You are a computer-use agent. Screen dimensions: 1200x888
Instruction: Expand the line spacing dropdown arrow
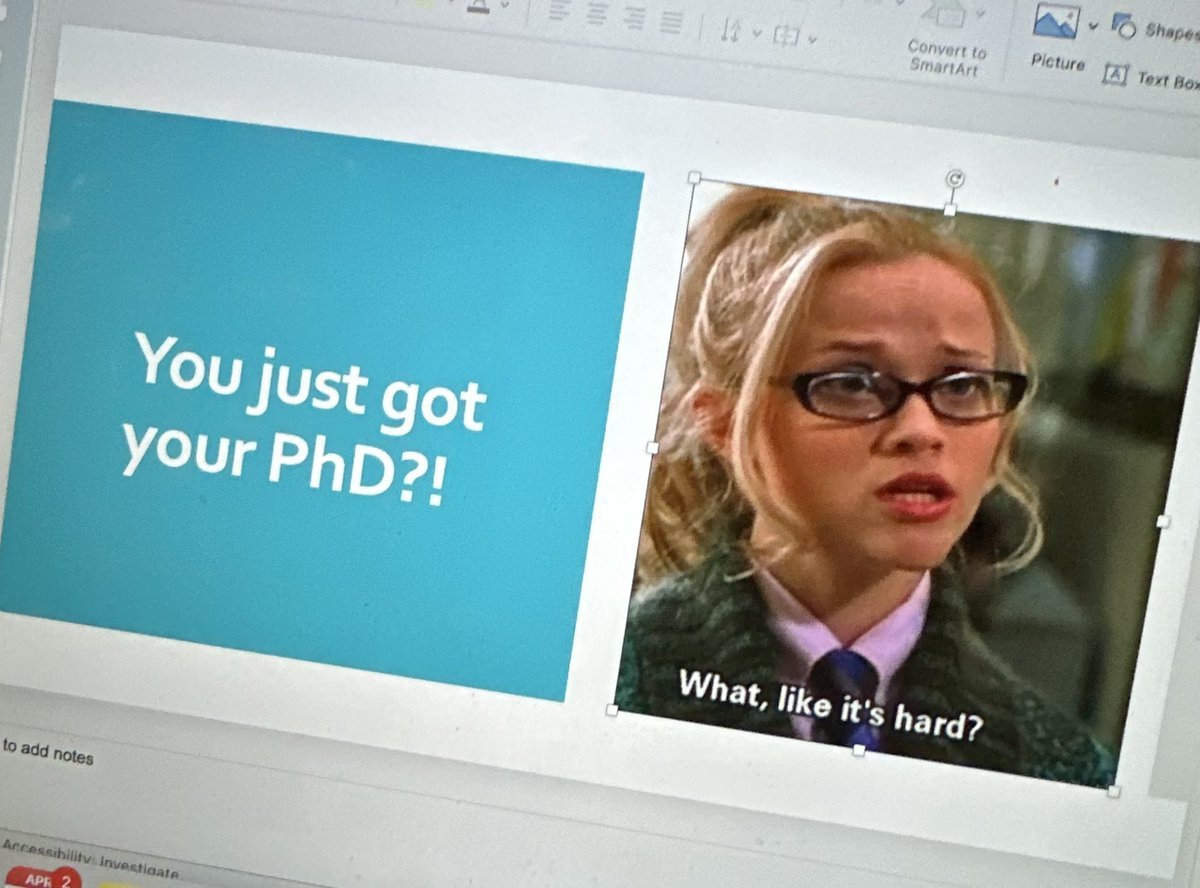756,33
